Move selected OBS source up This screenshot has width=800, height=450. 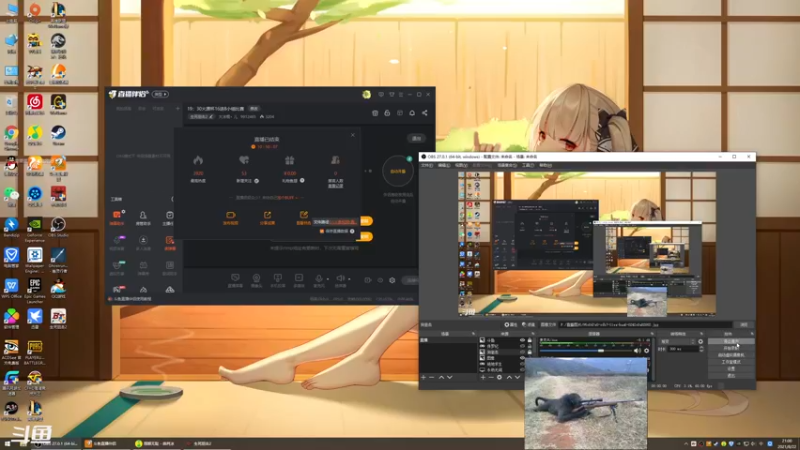(509, 378)
